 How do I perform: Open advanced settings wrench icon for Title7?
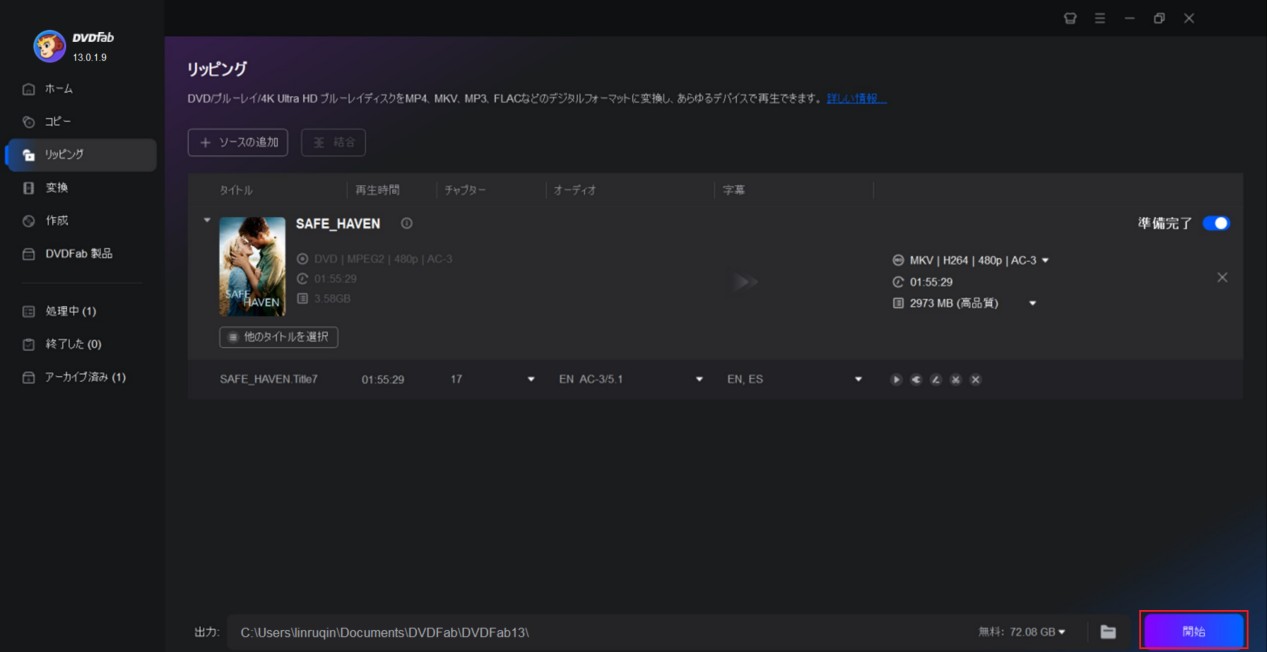(916, 380)
